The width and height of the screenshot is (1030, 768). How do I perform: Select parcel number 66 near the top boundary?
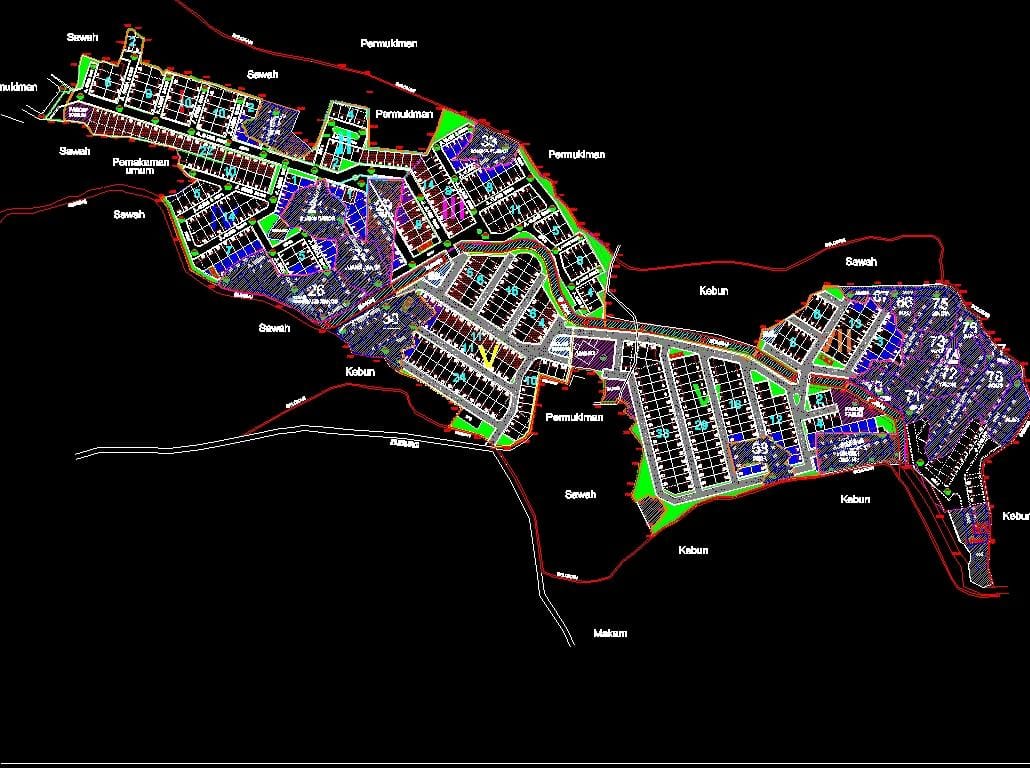click(905, 303)
